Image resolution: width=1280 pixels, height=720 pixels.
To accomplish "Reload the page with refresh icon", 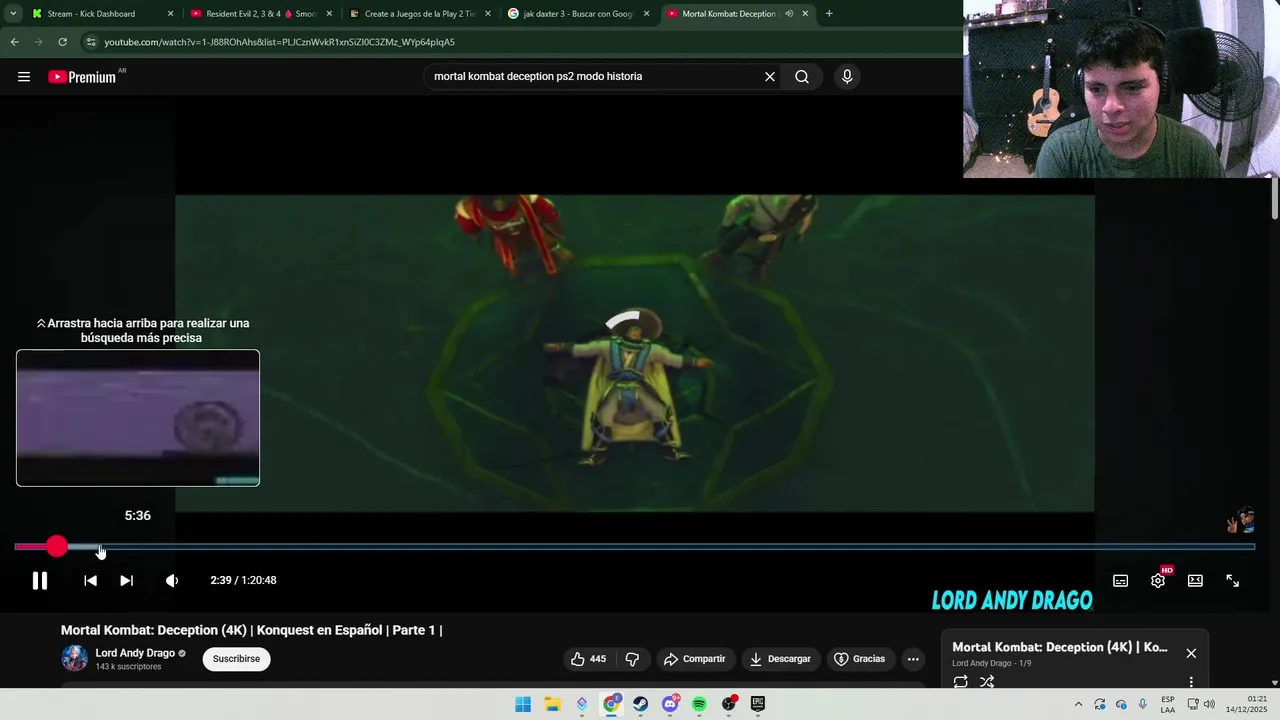I will click(62, 42).
